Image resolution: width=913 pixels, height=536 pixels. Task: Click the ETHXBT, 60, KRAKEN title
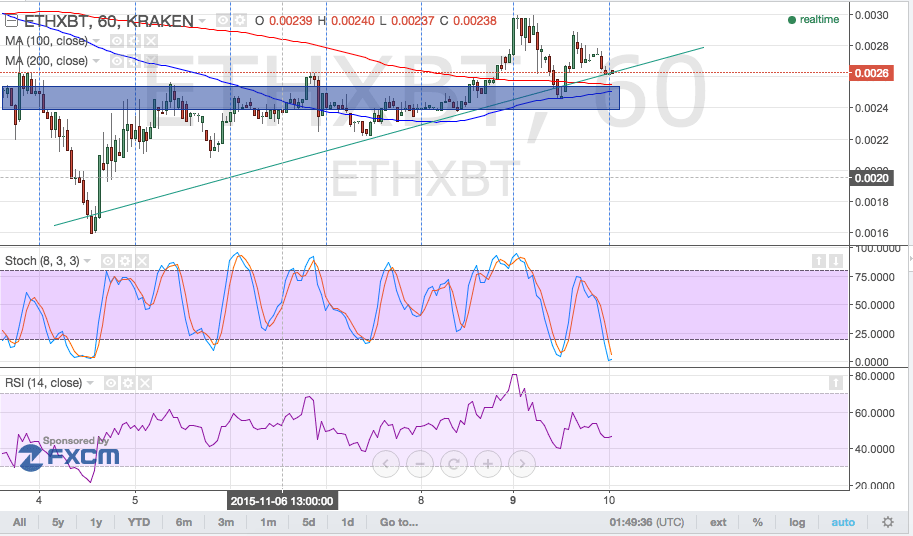point(109,21)
